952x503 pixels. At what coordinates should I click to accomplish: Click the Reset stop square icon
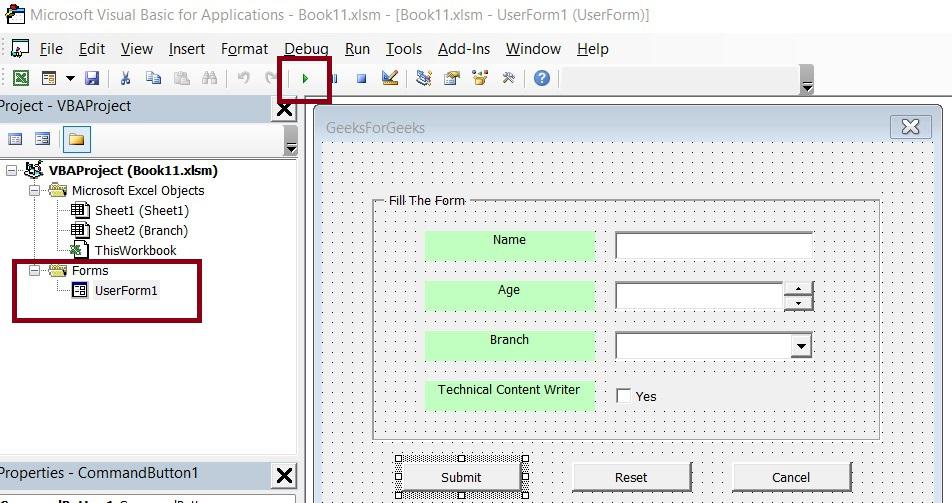361,78
